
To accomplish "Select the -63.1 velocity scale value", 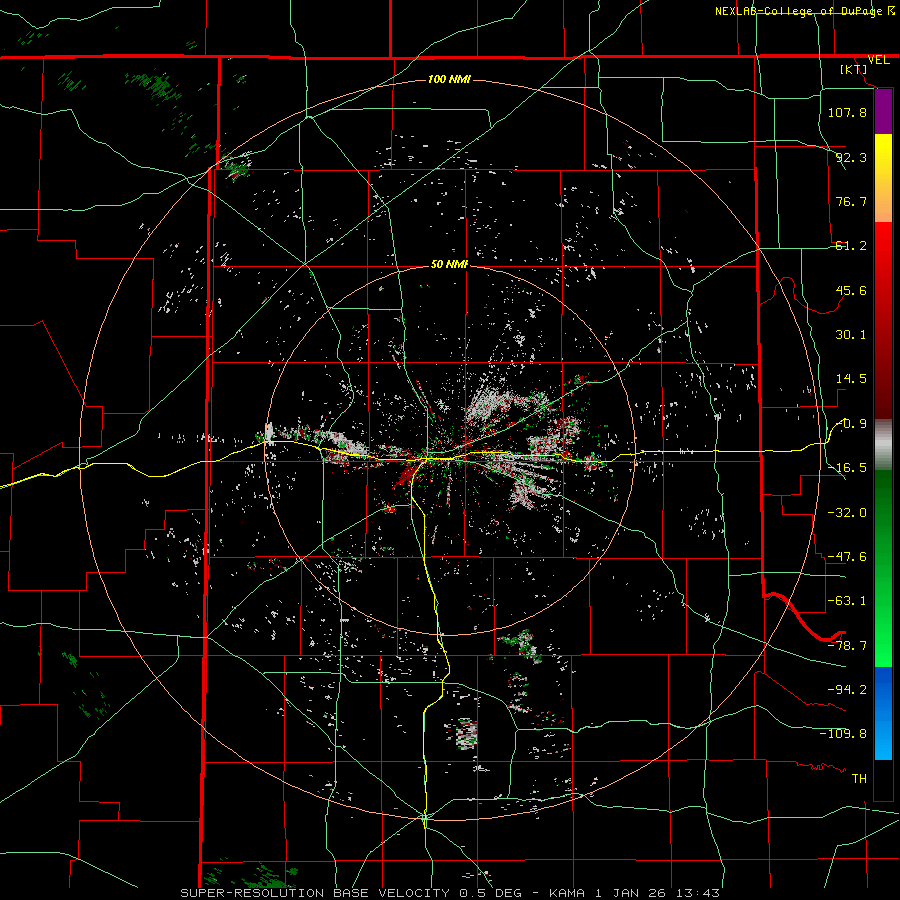I will pyautogui.click(x=847, y=601).
